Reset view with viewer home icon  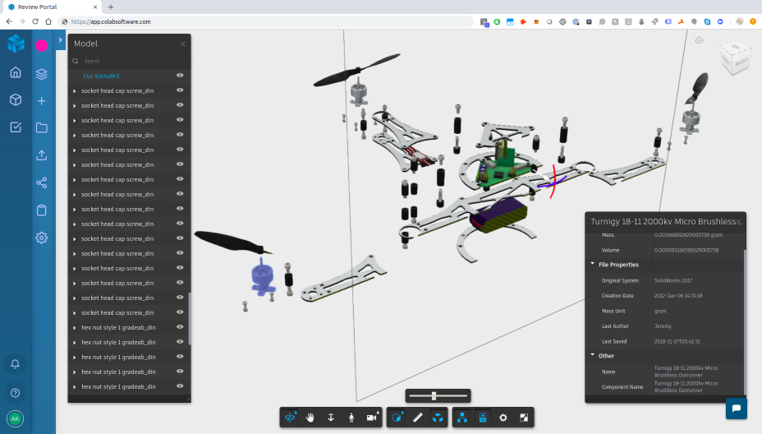pyautogui.click(x=699, y=40)
